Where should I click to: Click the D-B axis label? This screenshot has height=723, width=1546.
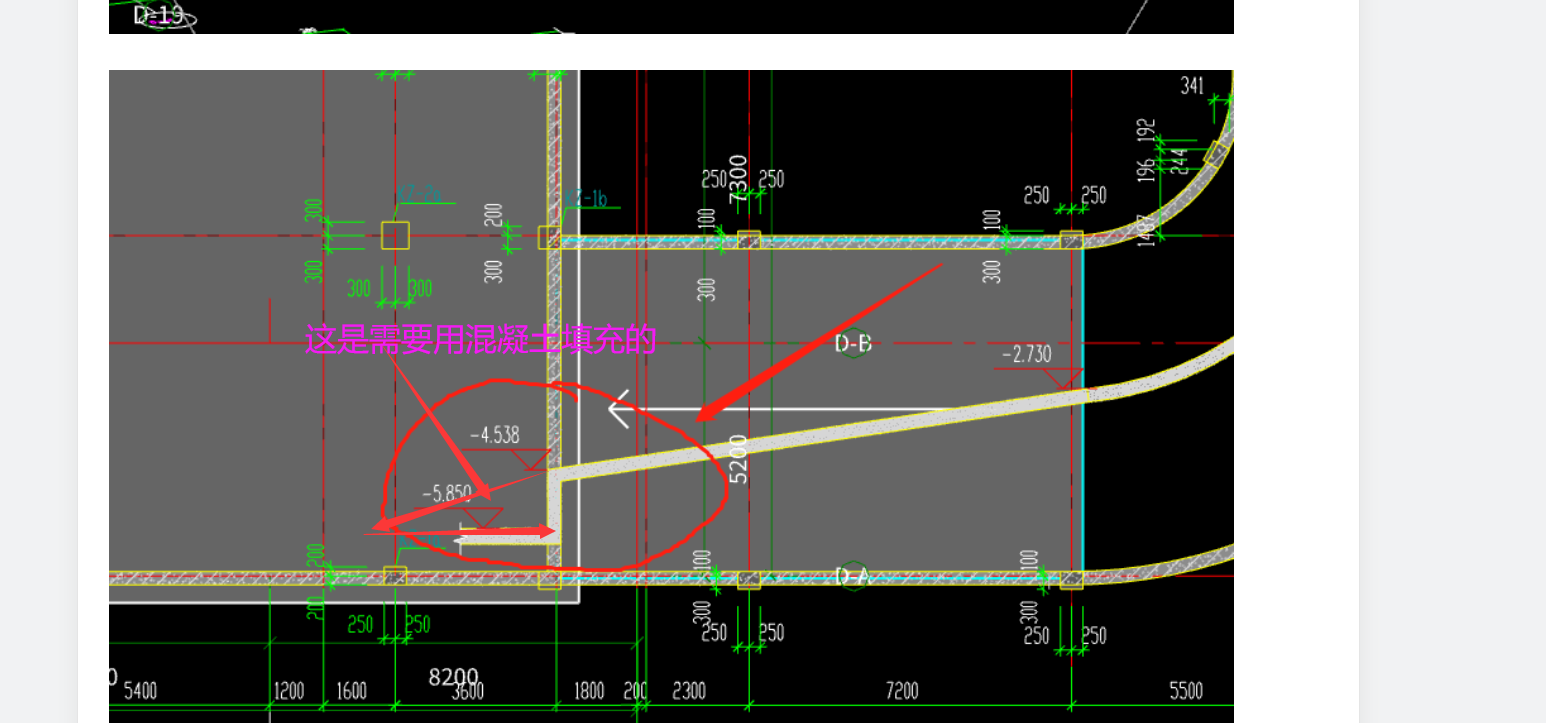click(x=853, y=344)
